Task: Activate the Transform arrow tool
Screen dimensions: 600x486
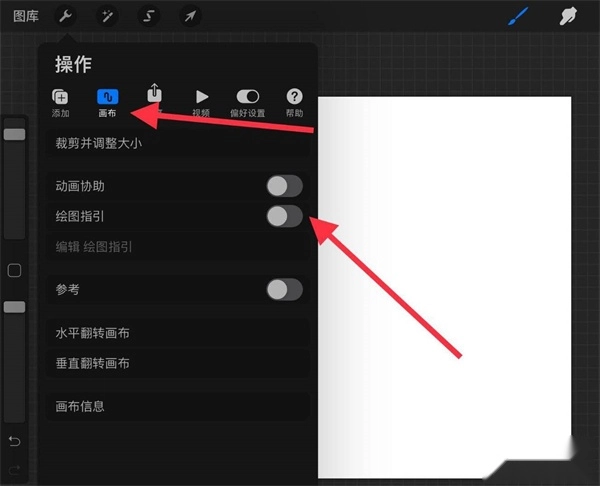Action: (190, 16)
